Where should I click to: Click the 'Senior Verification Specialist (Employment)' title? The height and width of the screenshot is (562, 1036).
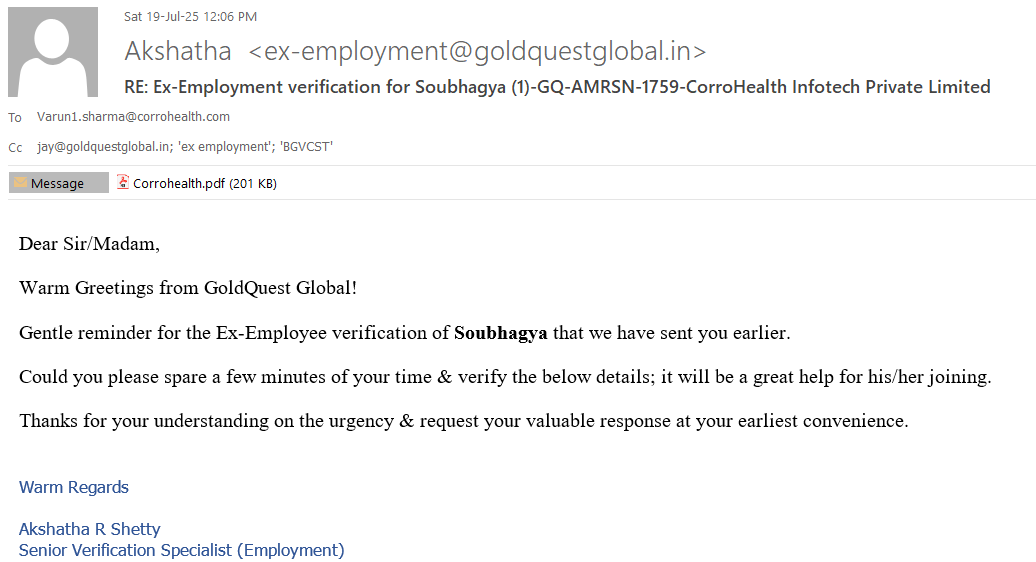(181, 550)
